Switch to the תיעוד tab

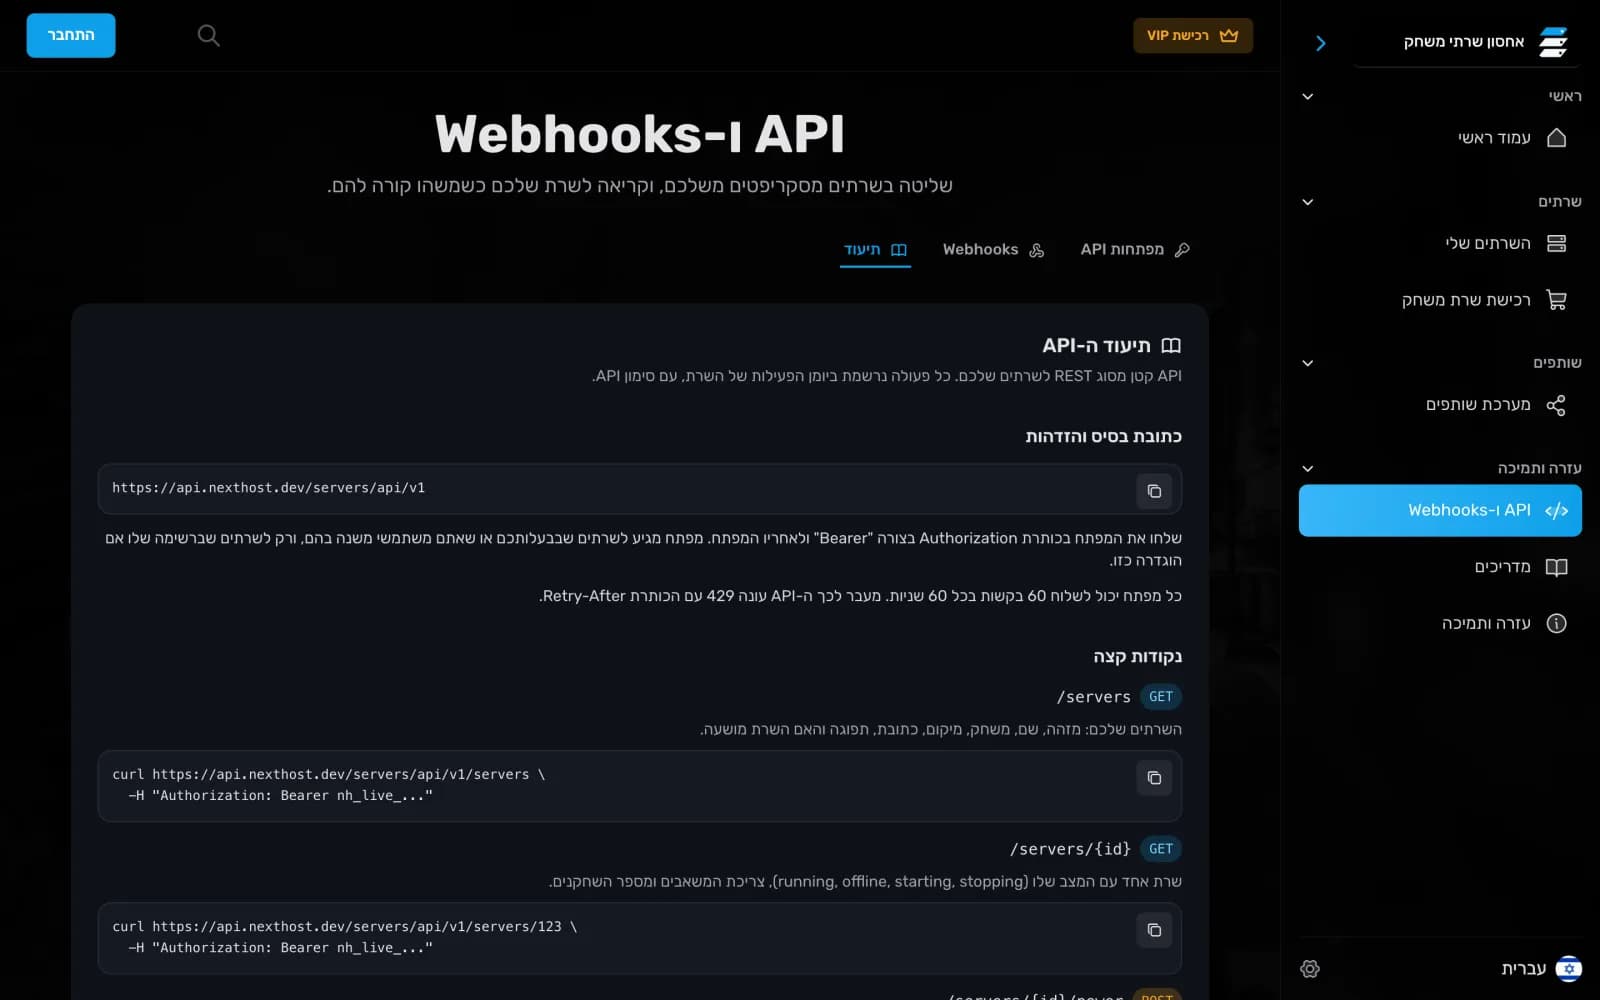[x=875, y=249]
